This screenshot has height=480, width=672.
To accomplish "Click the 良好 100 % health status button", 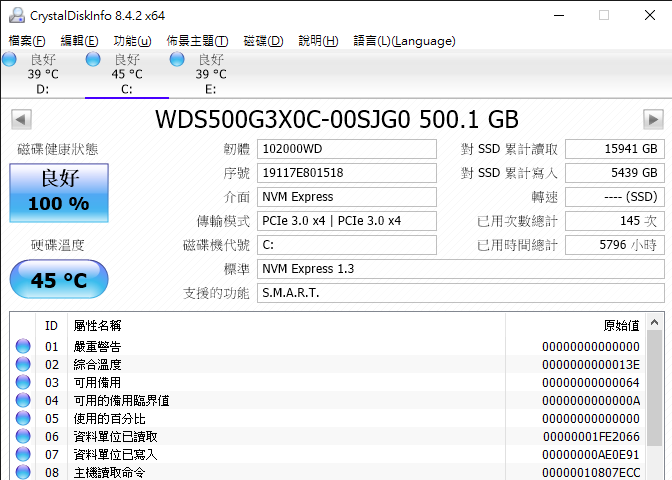I will point(59,192).
